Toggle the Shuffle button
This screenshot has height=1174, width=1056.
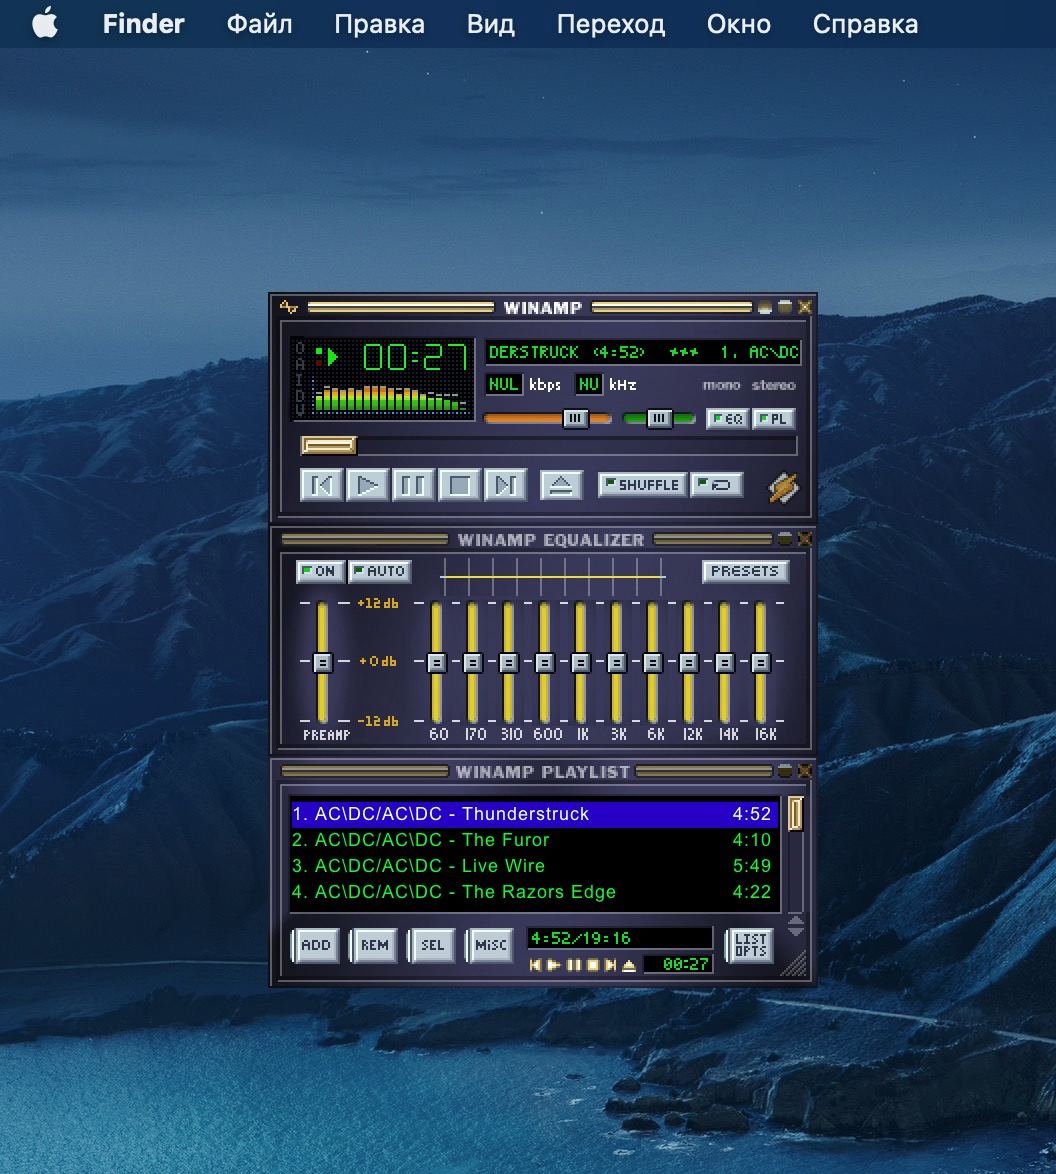(x=643, y=484)
